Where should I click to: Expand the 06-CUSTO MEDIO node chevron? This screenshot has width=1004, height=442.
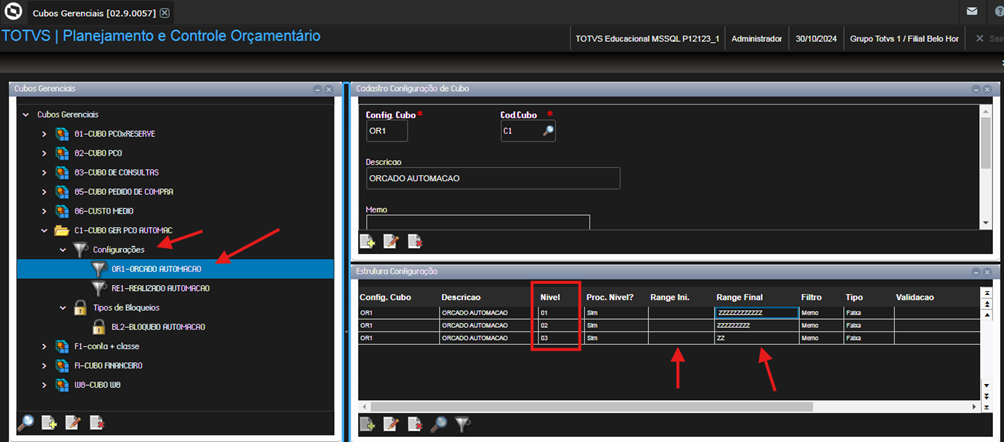pyautogui.click(x=44, y=211)
